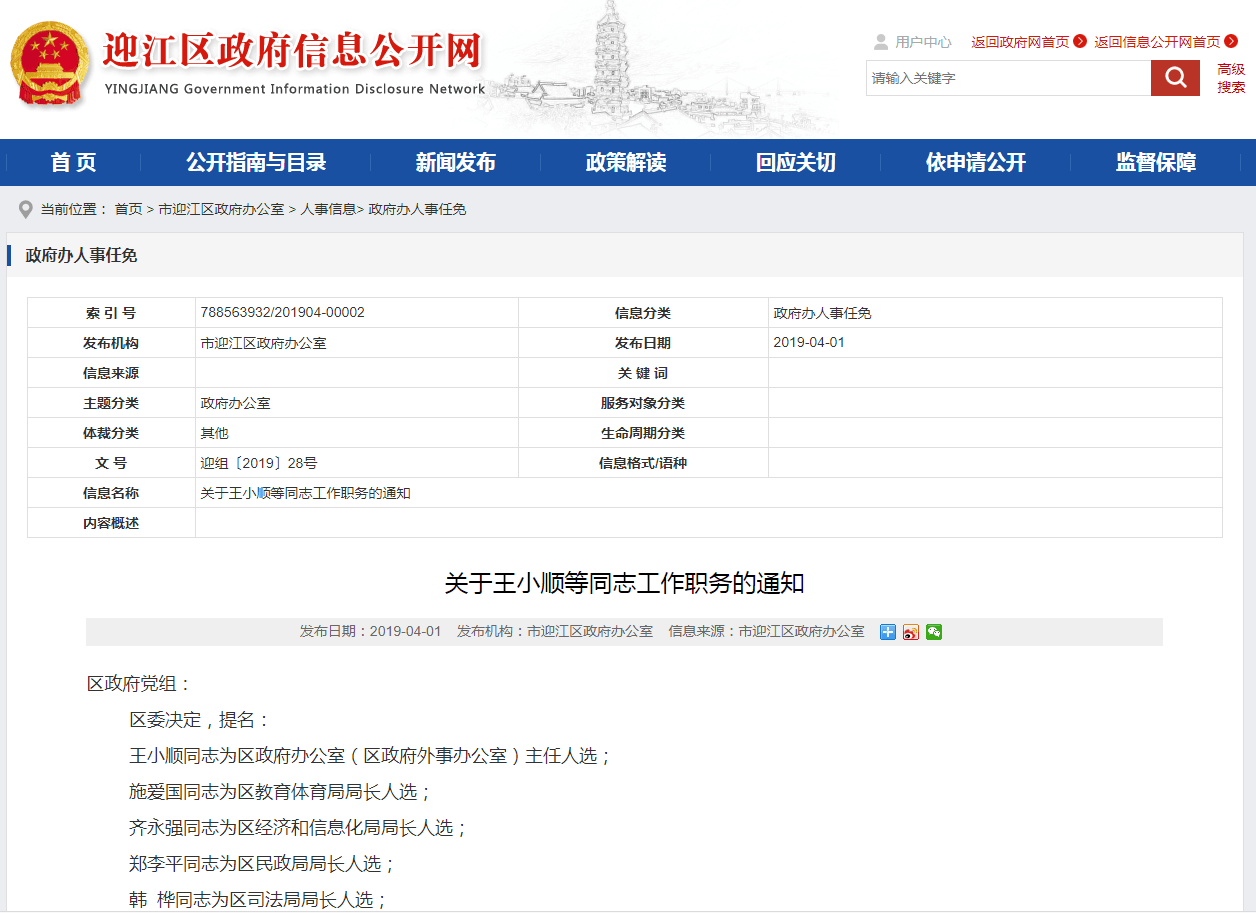The height and width of the screenshot is (913, 1256).
Task: Share via the blue plus icon
Action: click(887, 632)
